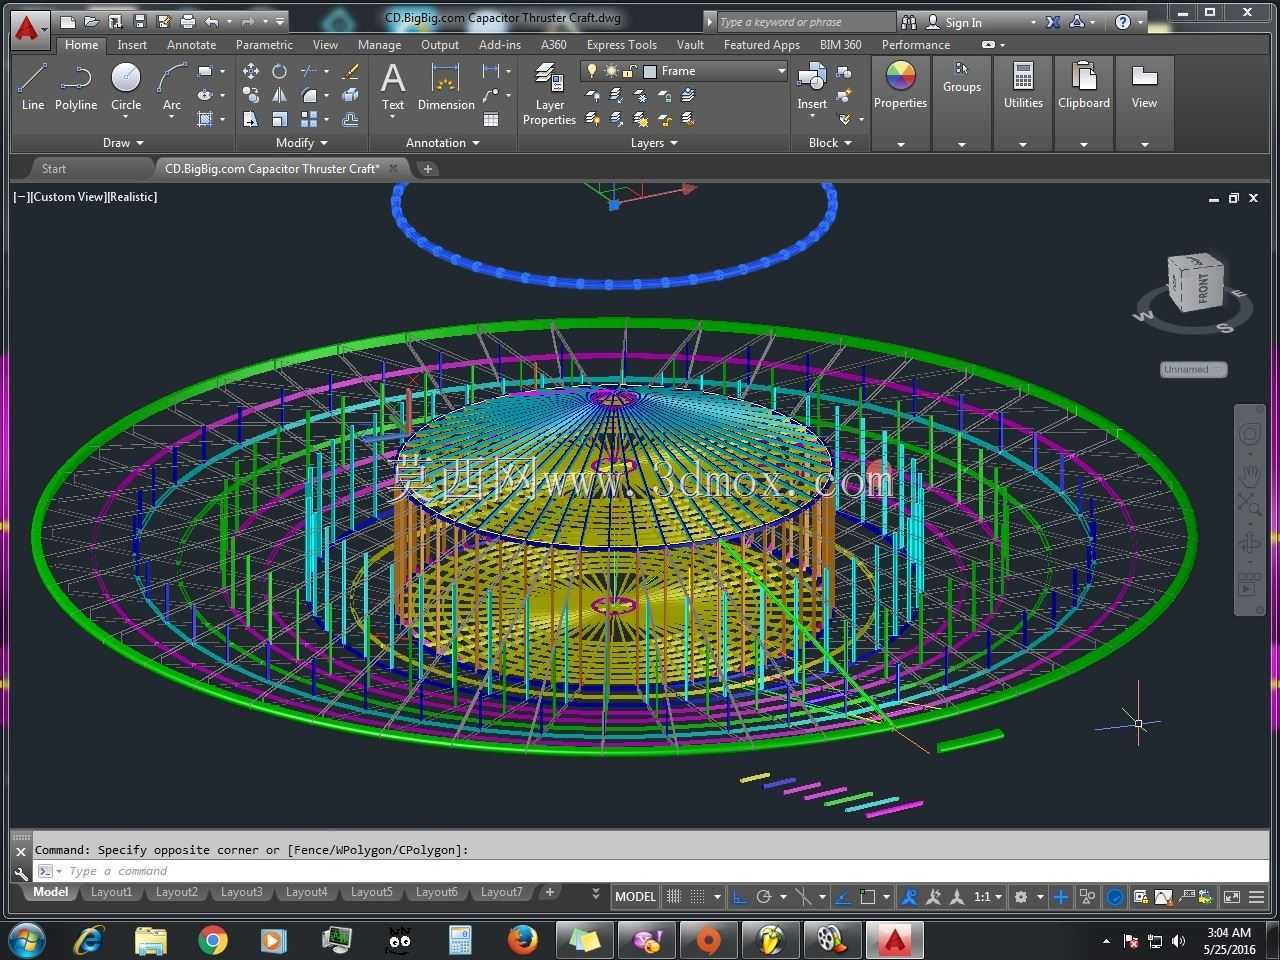The image size is (1280, 960).
Task: Expand the Draw panel
Action: [123, 143]
